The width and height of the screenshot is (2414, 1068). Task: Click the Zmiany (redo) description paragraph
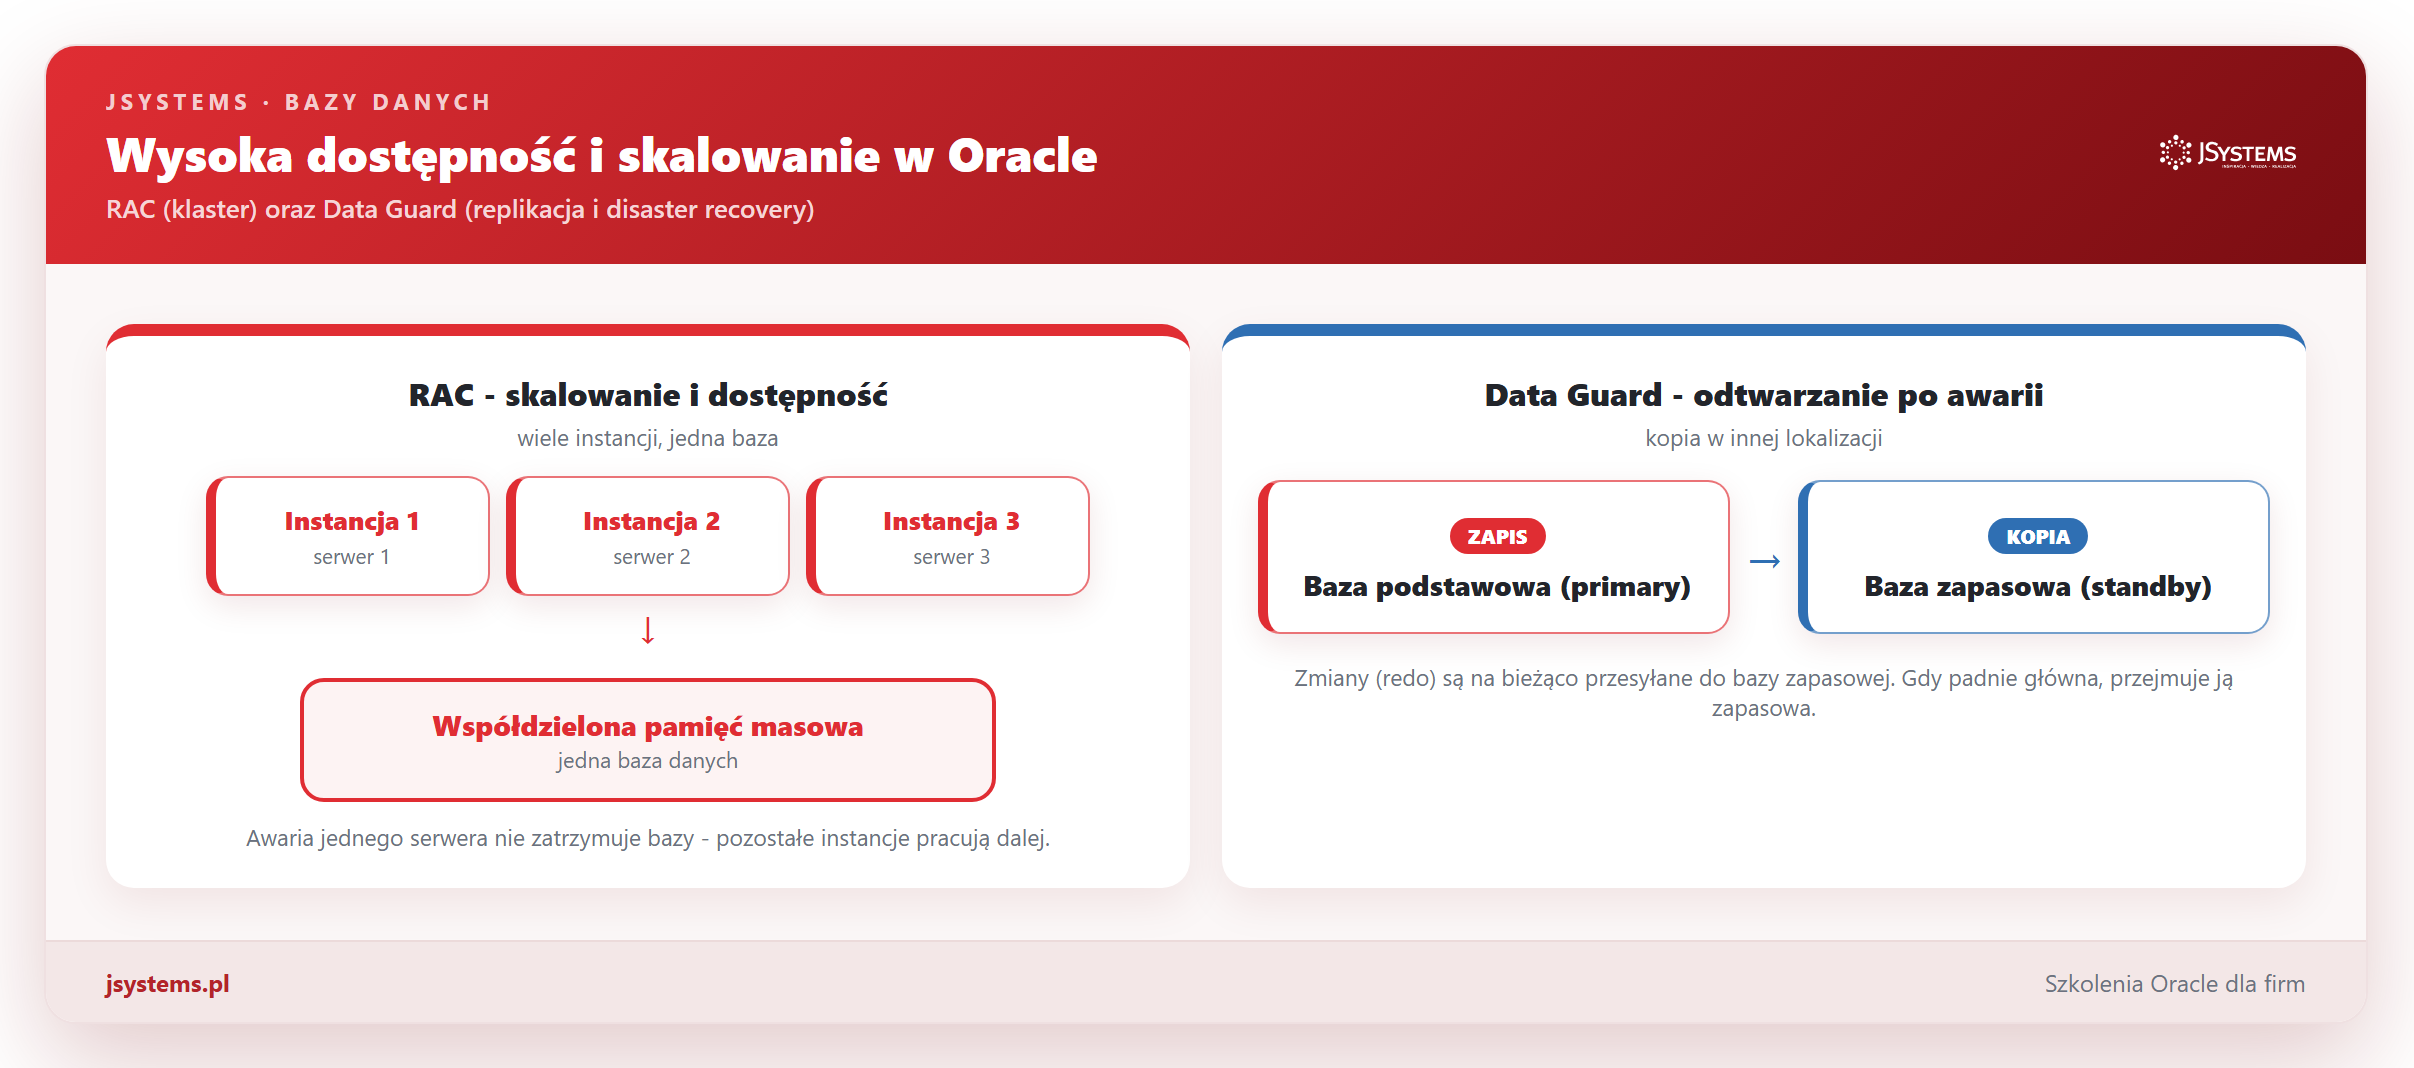click(x=1763, y=693)
